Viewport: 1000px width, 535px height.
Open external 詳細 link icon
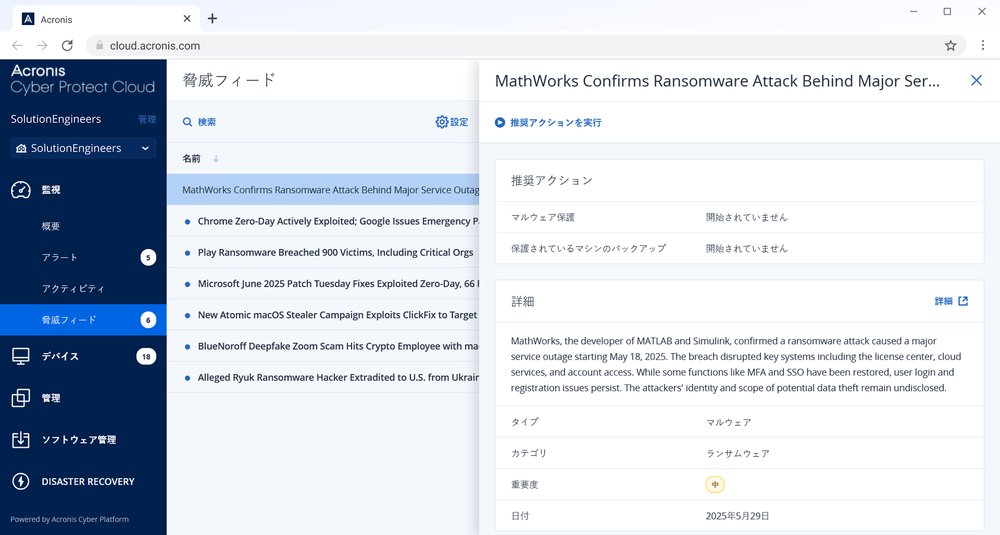pos(963,301)
